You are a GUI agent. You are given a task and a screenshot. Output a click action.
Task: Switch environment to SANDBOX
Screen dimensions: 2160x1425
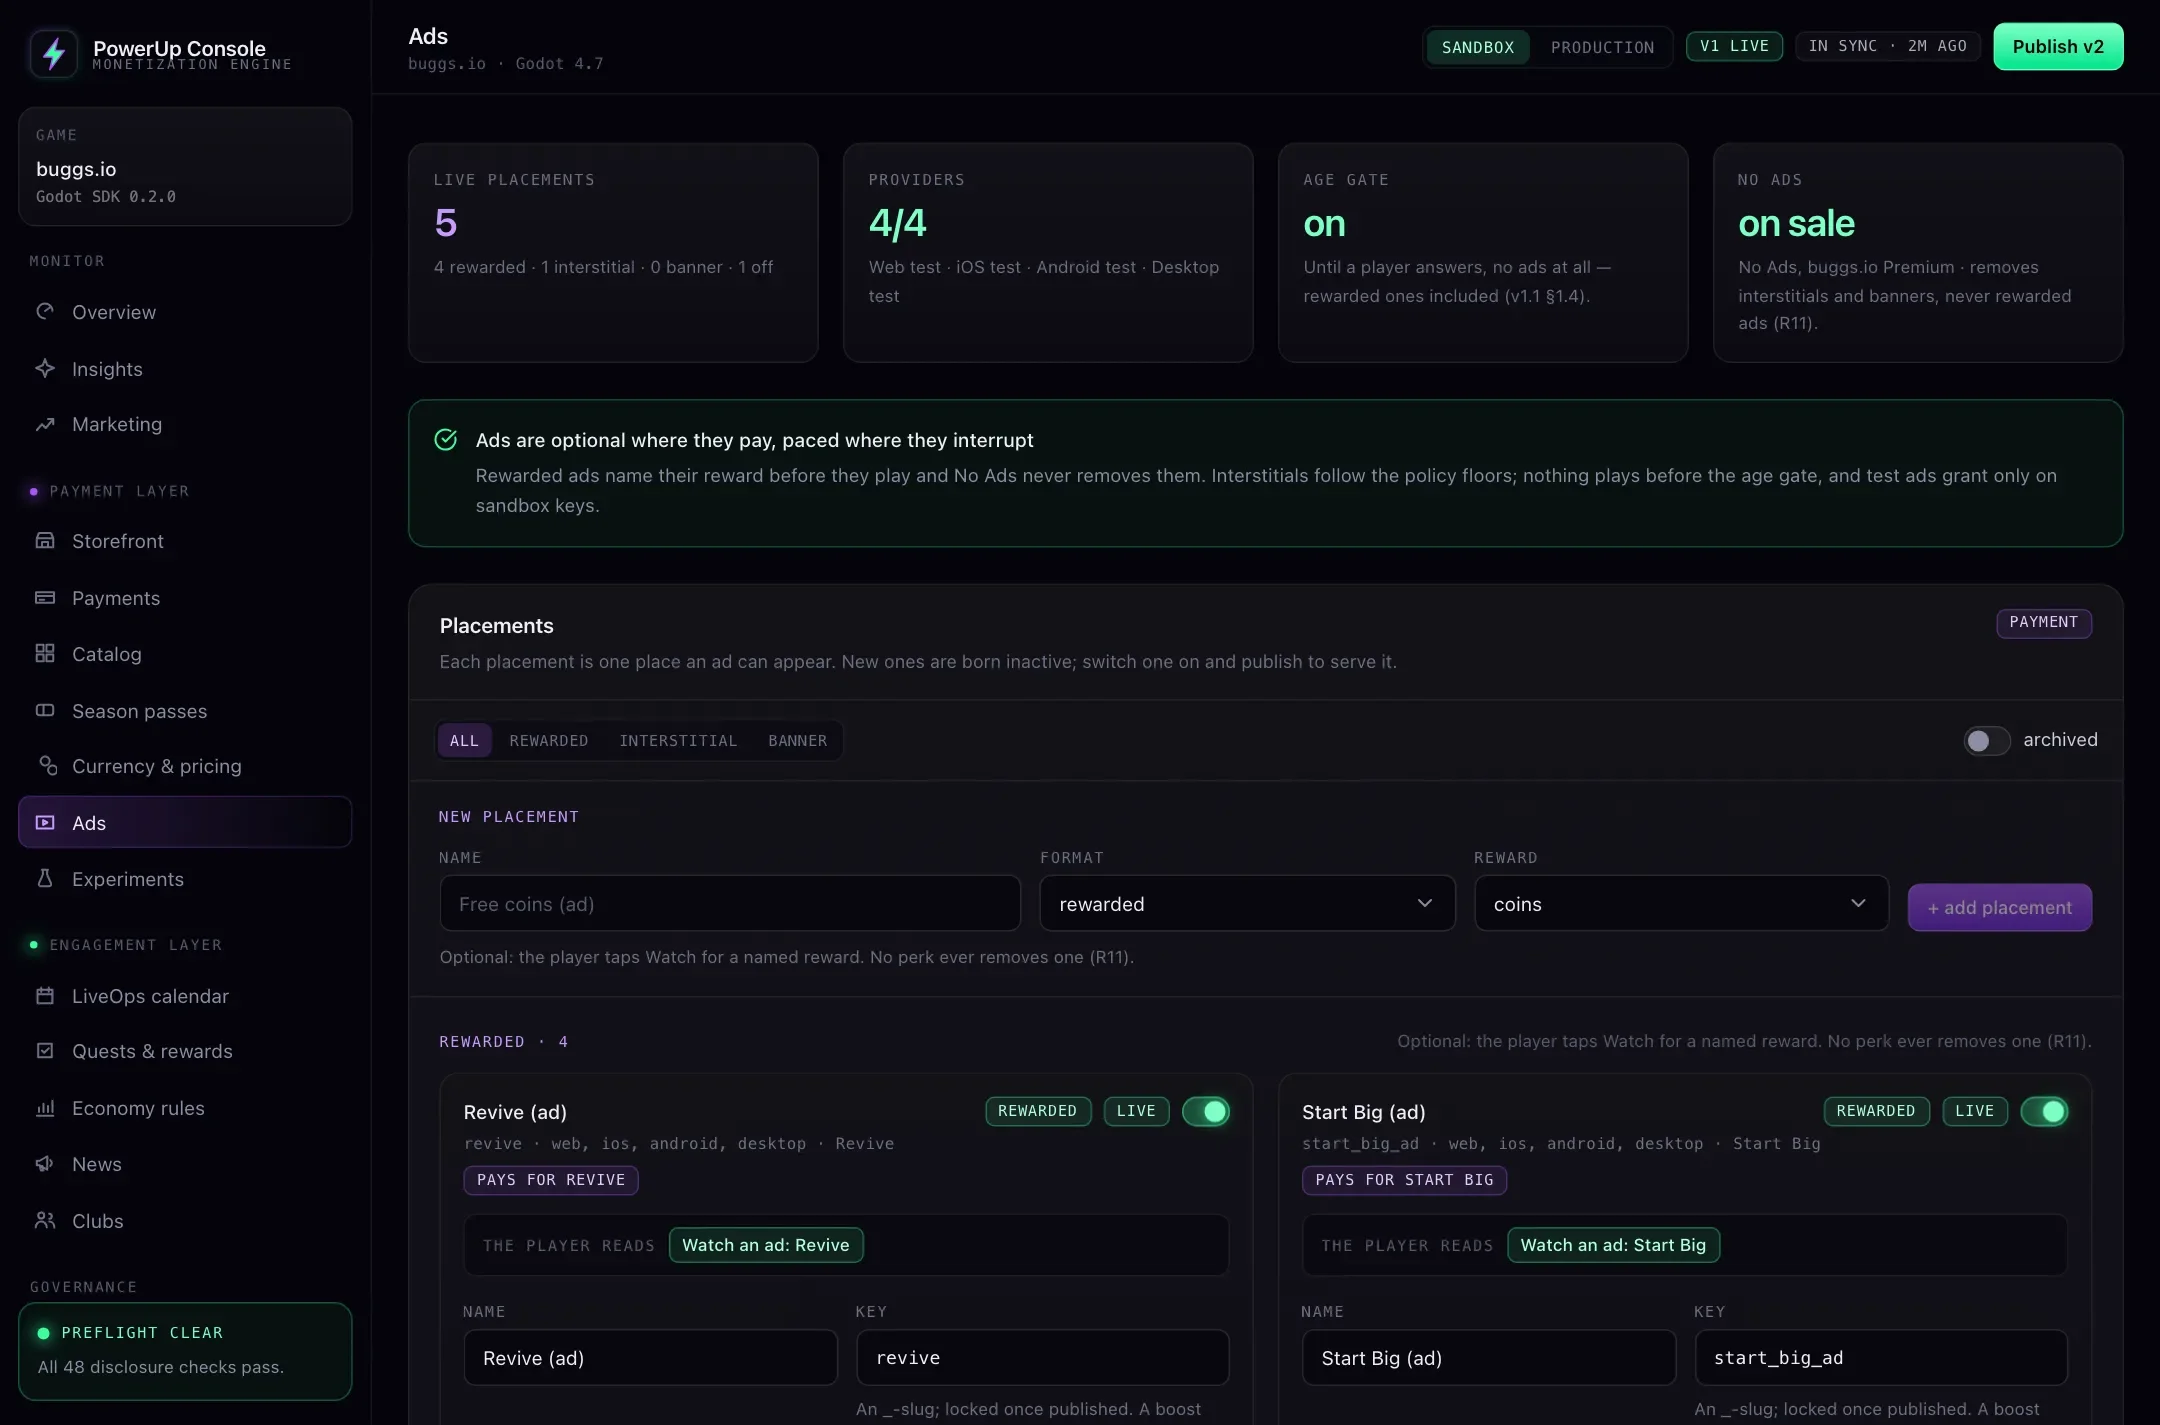click(x=1478, y=48)
